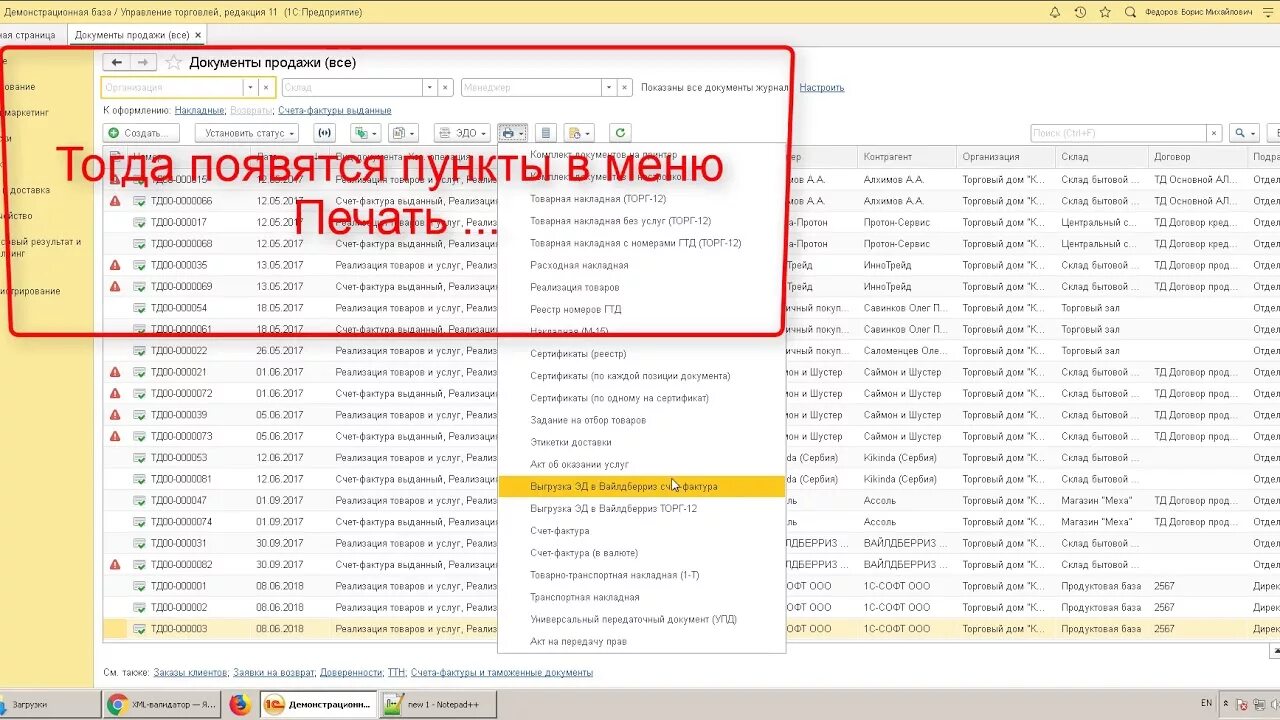Open Счета-фактуры и таможенные документы link
The height and width of the screenshot is (720, 1280).
point(502,673)
